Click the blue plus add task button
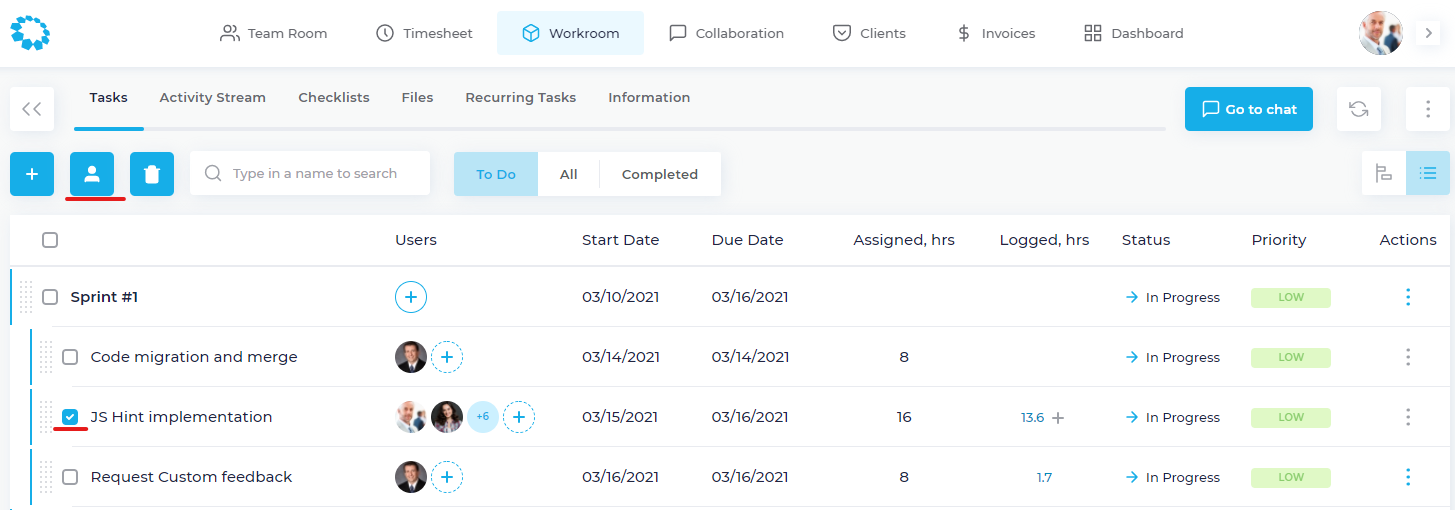The image size is (1455, 510). (32, 174)
